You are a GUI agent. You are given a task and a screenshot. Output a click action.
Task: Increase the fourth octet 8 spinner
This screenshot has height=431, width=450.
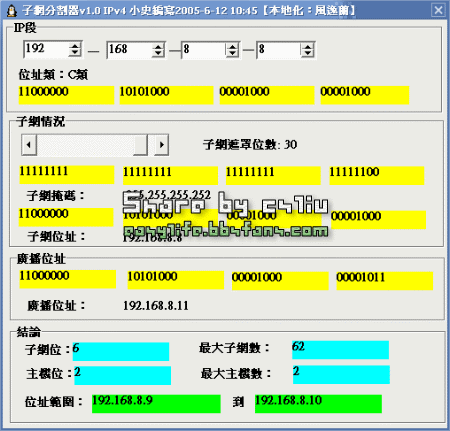tap(308, 46)
